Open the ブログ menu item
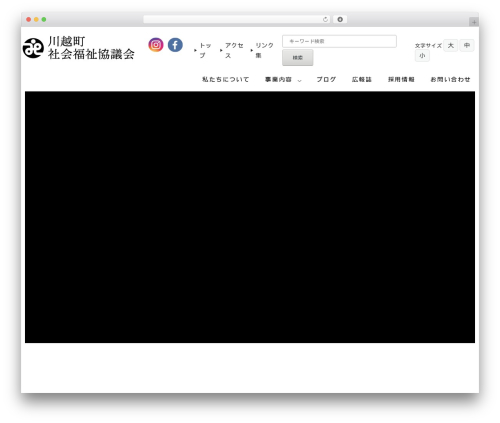500x423 pixels. 326,79
